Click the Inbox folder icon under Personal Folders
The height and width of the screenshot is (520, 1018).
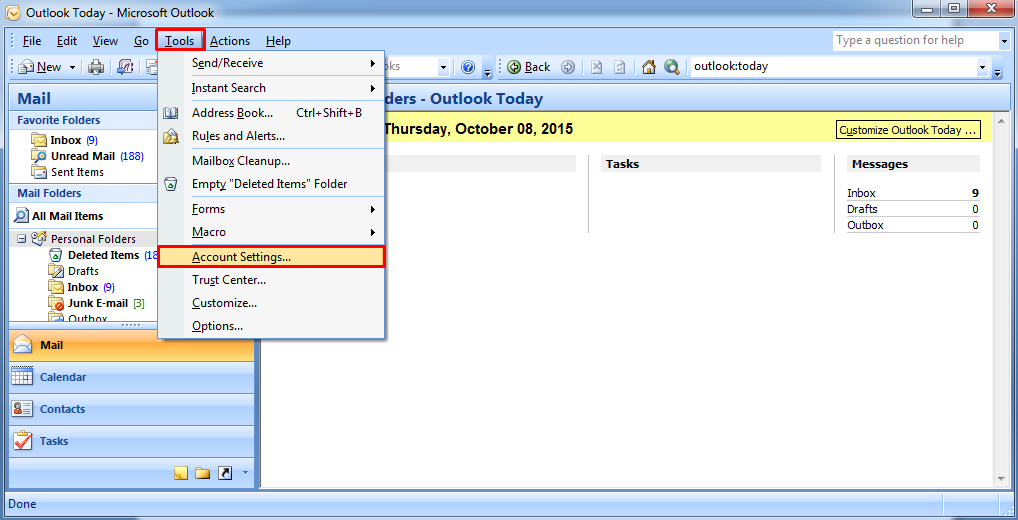pos(56,288)
